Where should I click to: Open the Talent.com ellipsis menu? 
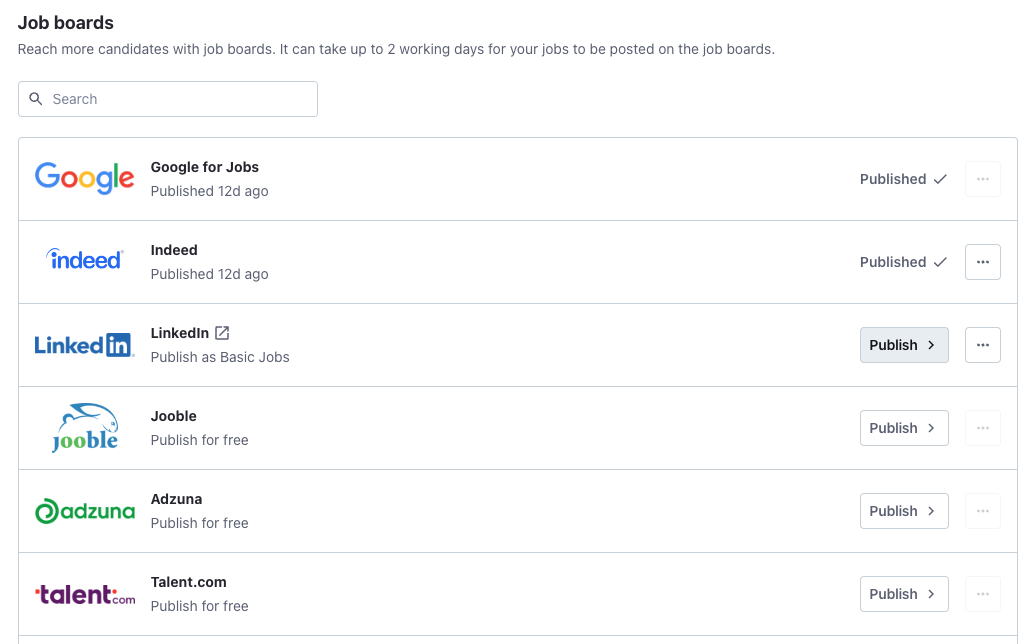982,593
